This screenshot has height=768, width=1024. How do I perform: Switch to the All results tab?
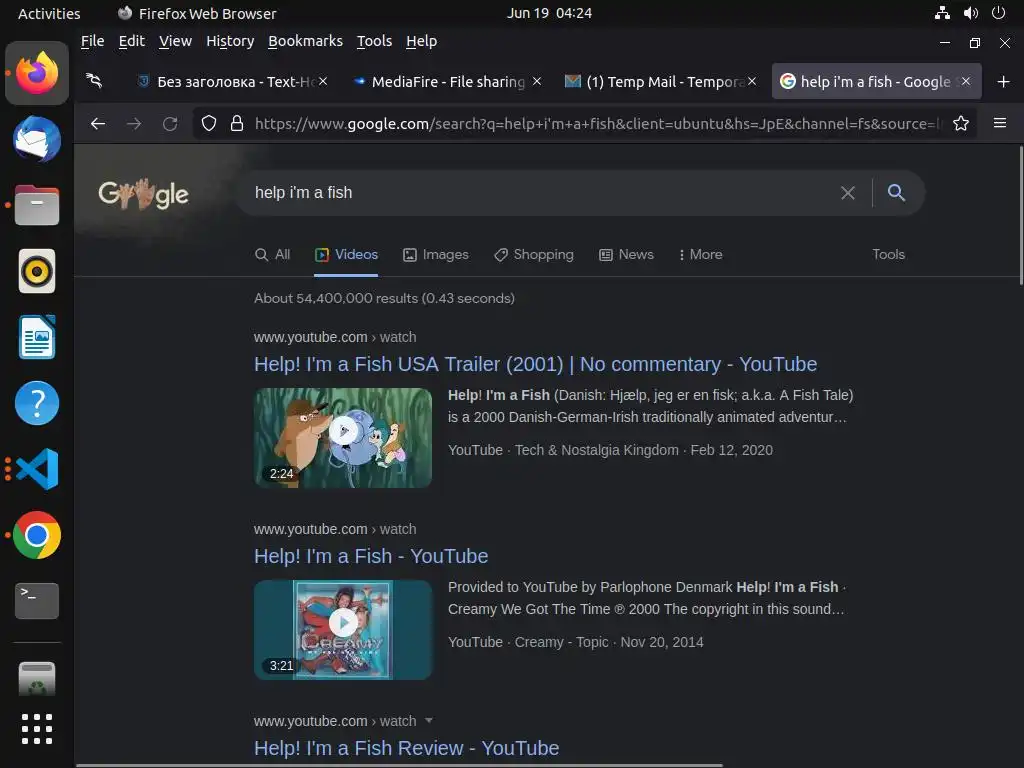(272, 255)
